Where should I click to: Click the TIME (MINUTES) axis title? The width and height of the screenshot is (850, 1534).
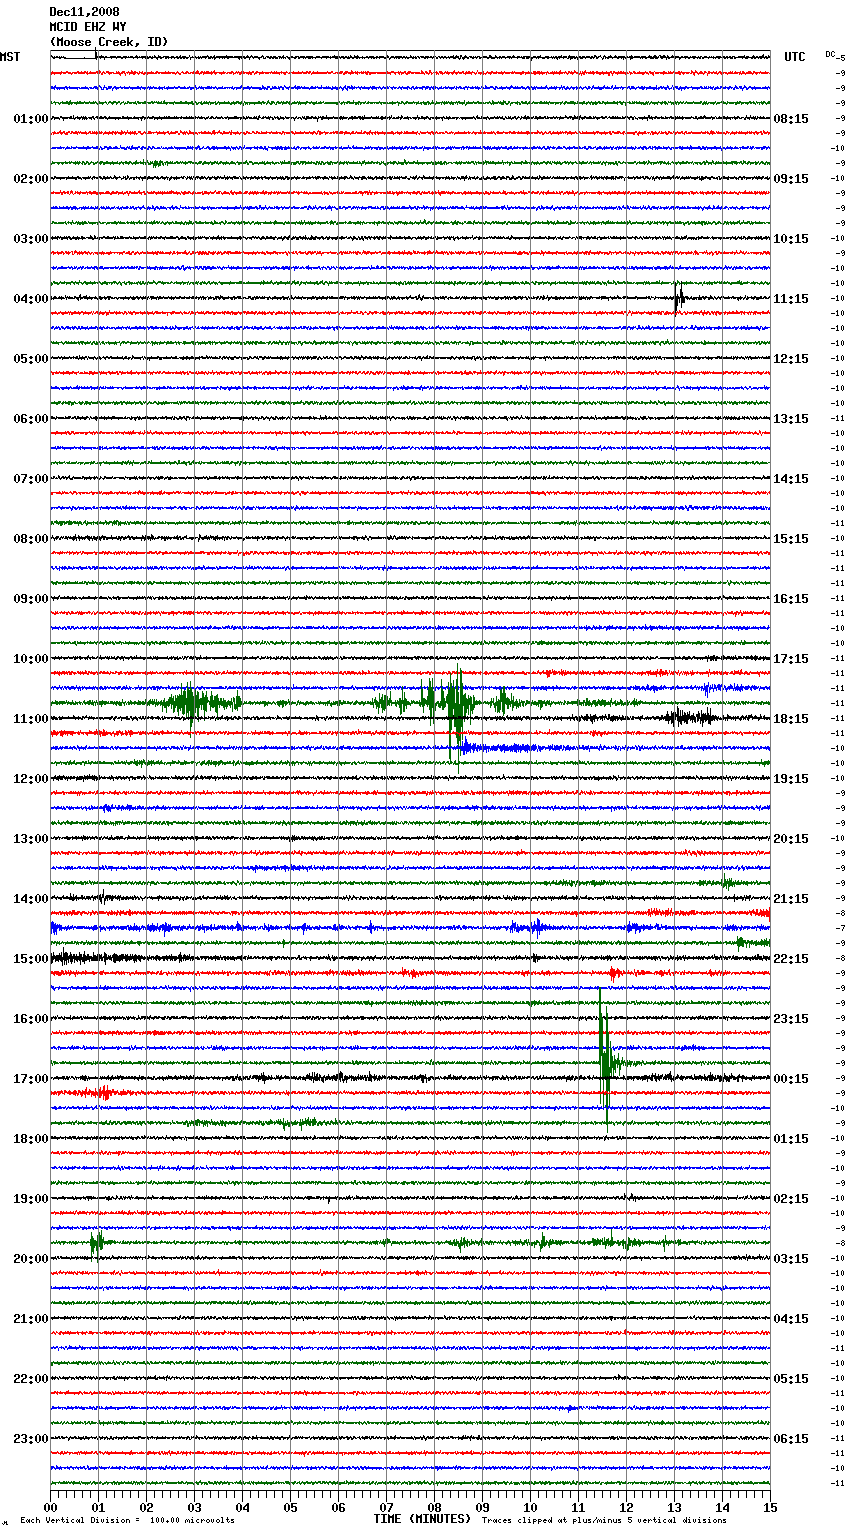tap(422, 1519)
